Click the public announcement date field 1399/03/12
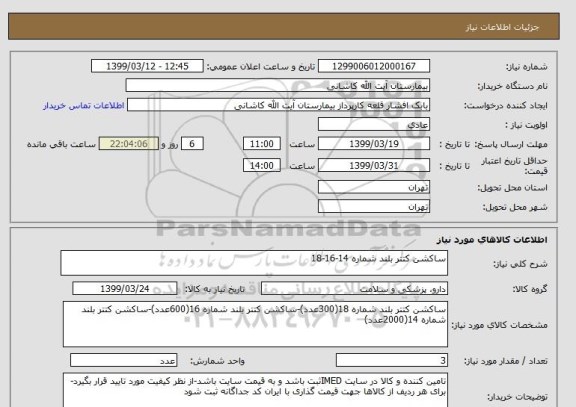The width and height of the screenshot is (576, 407). [147, 66]
